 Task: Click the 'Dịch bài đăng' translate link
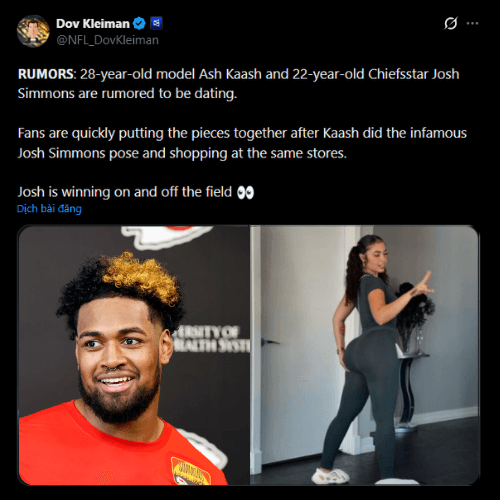pyautogui.click(x=49, y=209)
